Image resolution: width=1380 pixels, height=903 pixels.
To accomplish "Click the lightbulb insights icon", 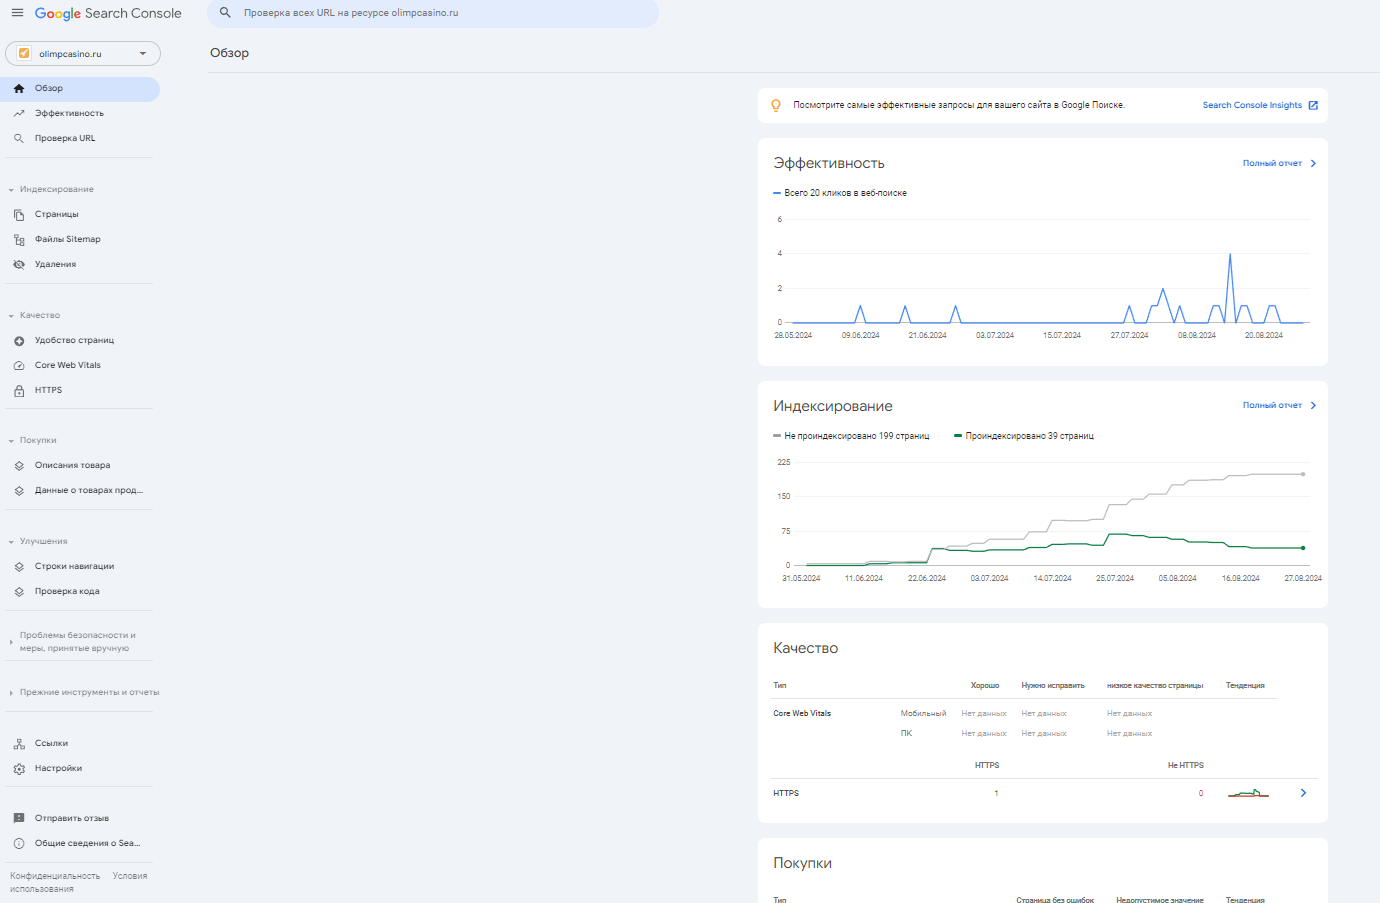I will pyautogui.click(x=776, y=105).
